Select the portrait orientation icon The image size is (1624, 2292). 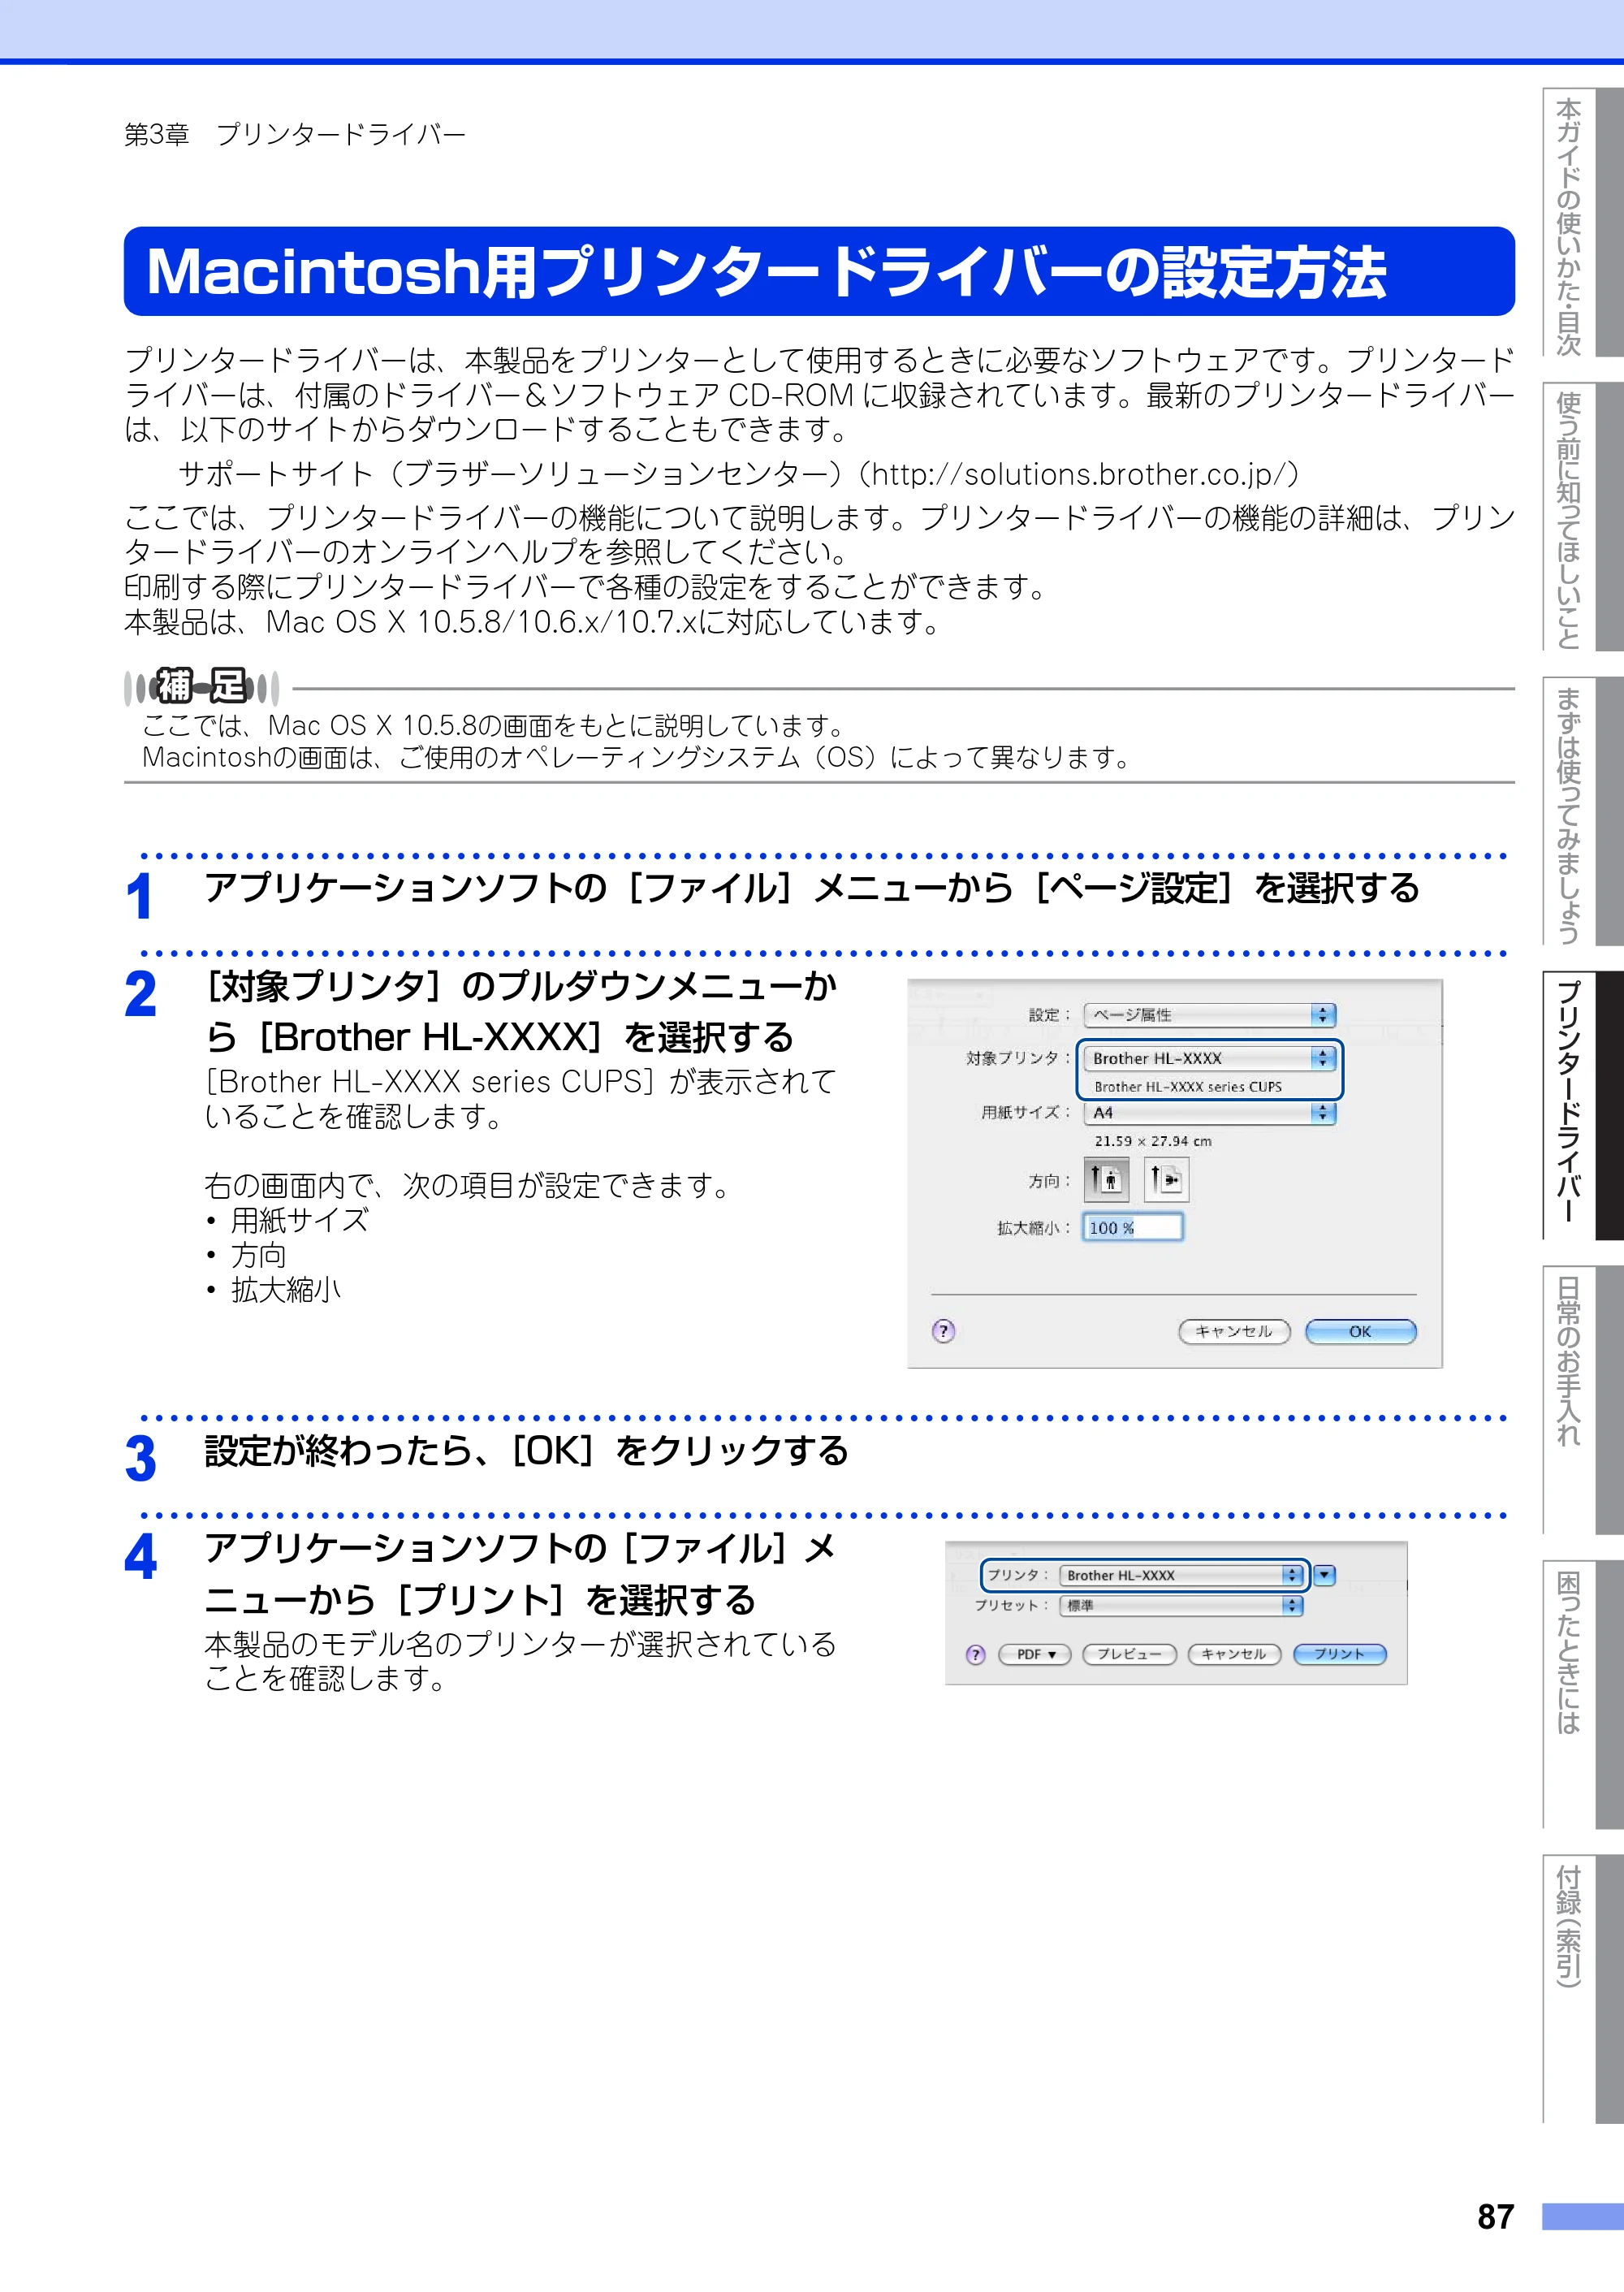(x=1106, y=1180)
